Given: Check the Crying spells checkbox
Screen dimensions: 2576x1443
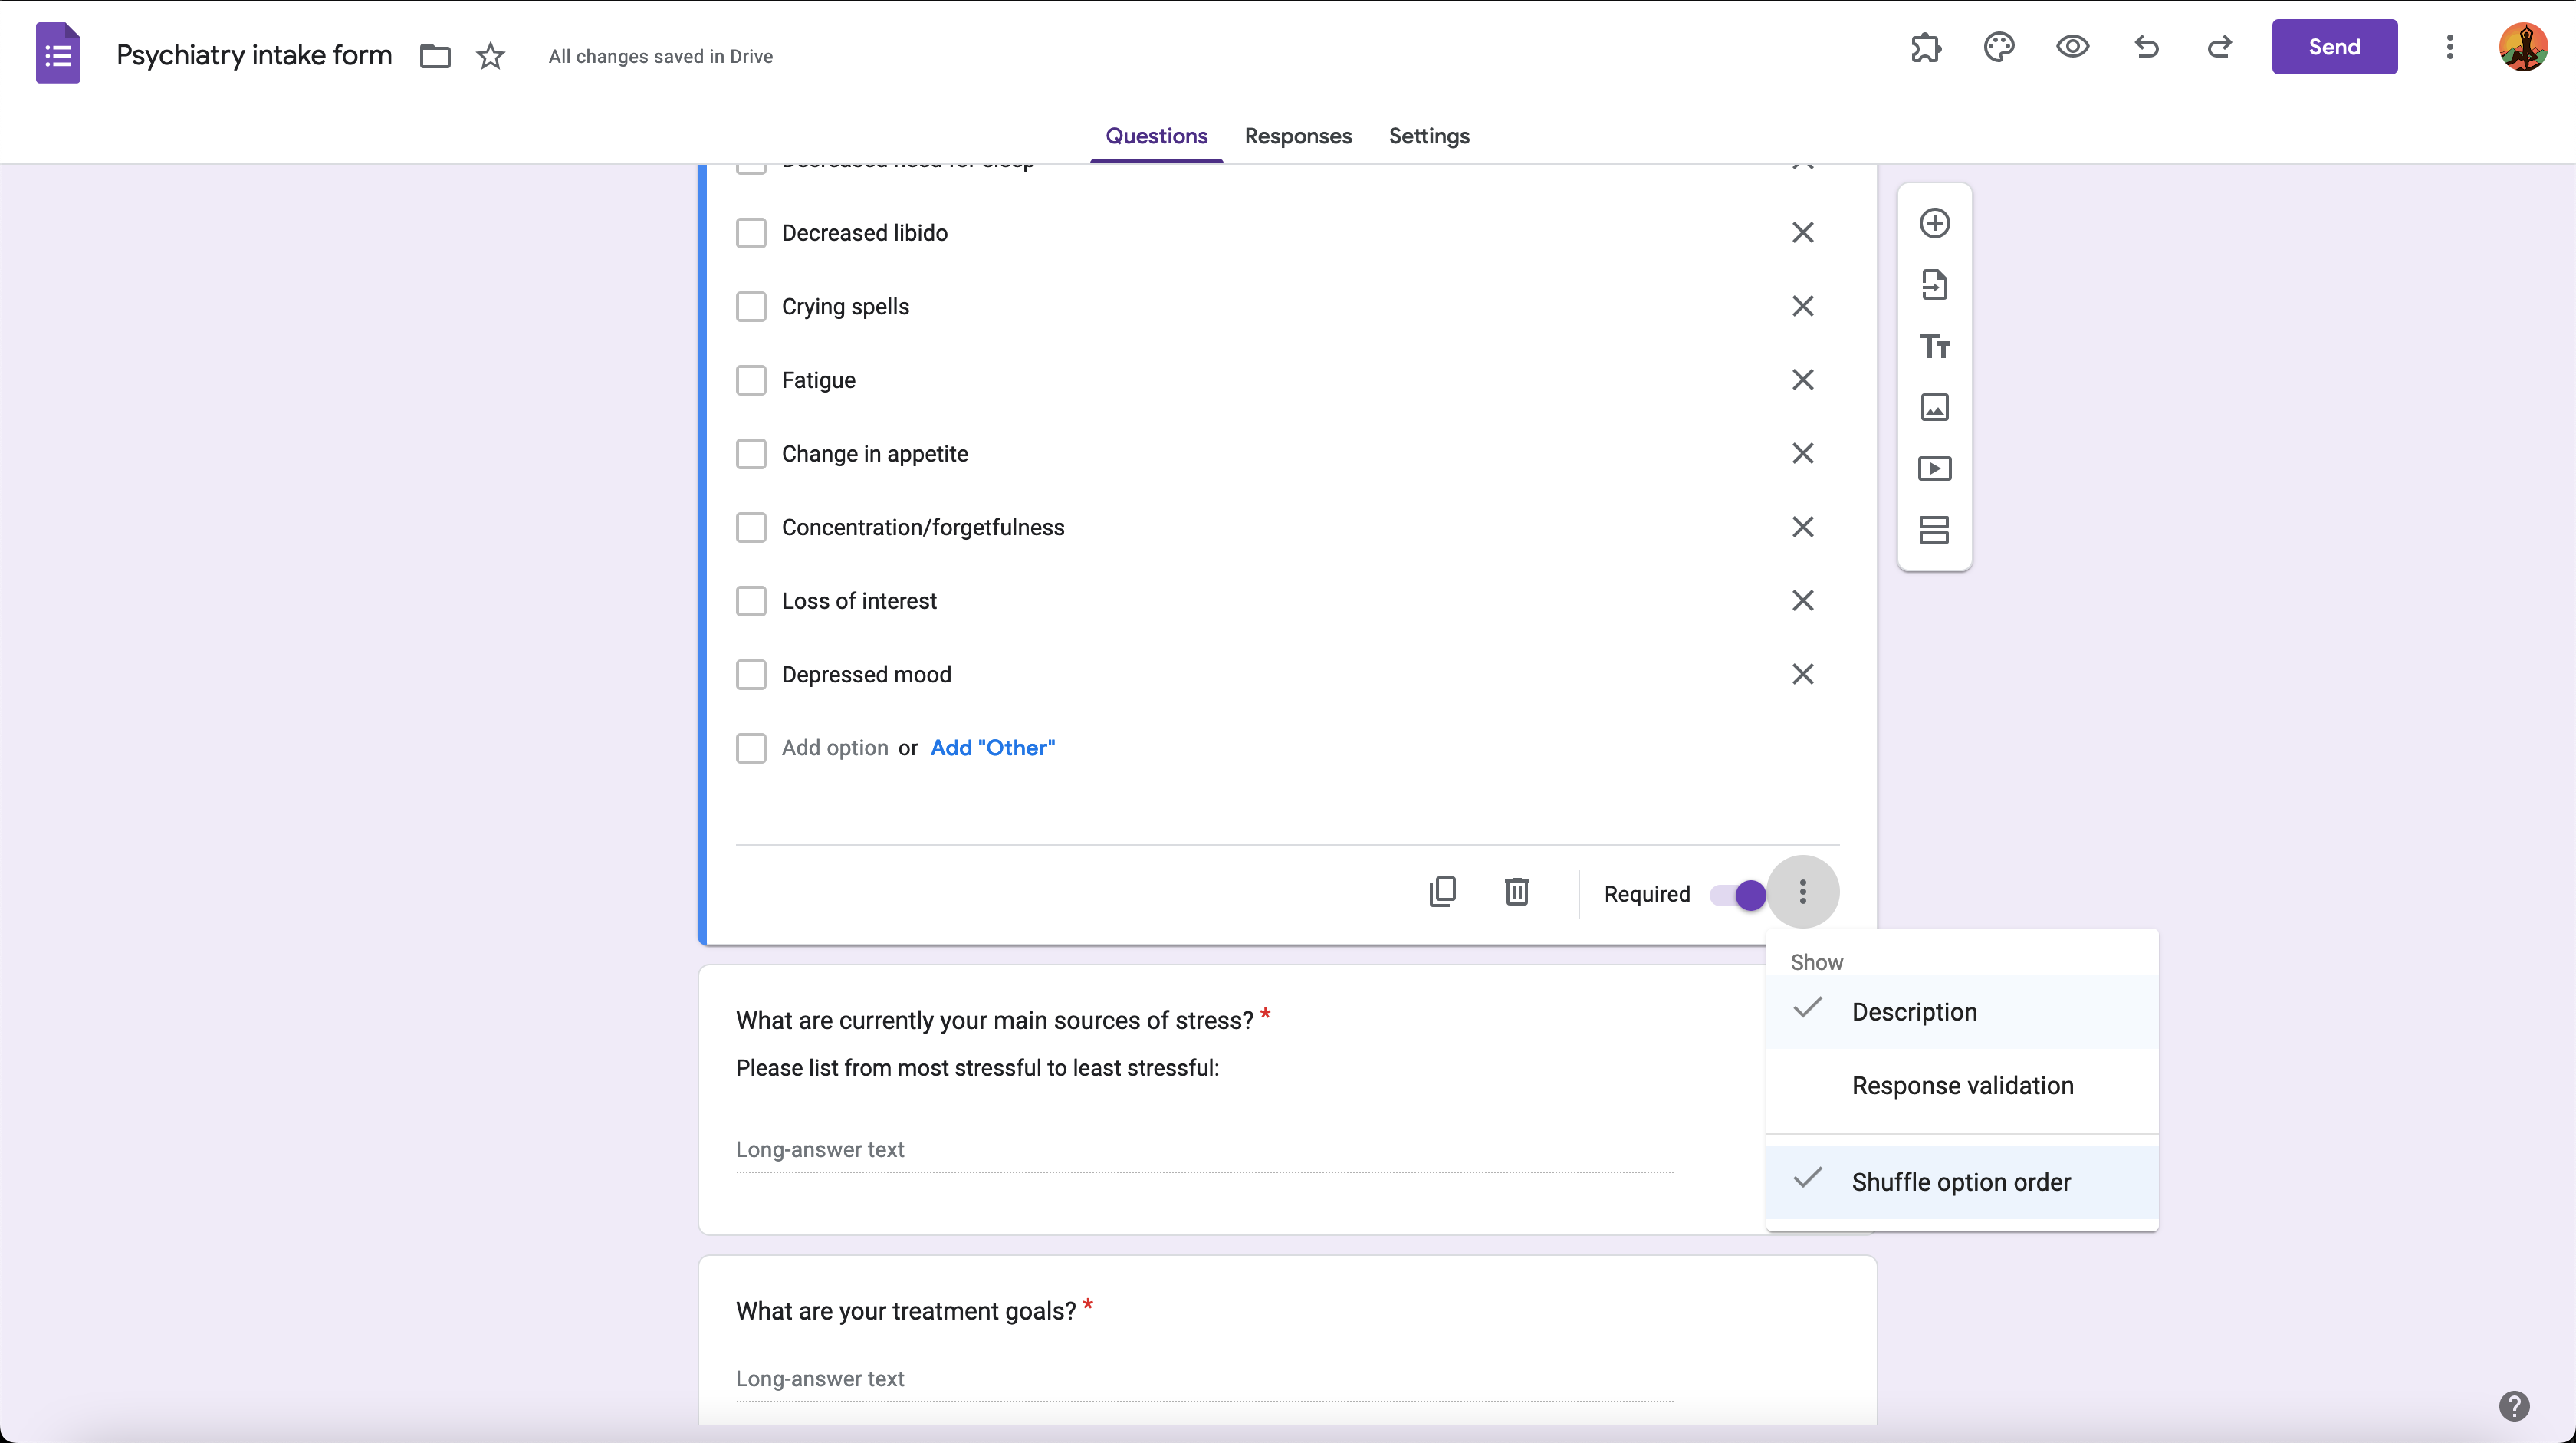Looking at the screenshot, I should (751, 306).
